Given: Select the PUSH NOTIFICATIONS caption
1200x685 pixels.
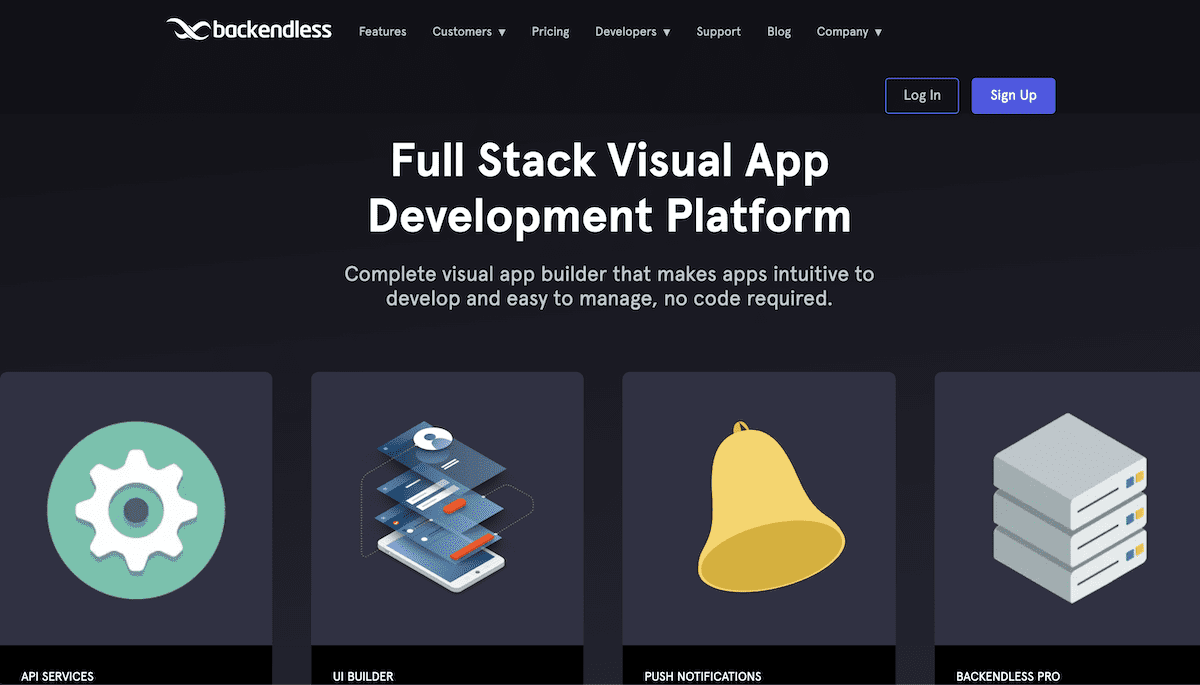Looking at the screenshot, I should click(x=703, y=676).
